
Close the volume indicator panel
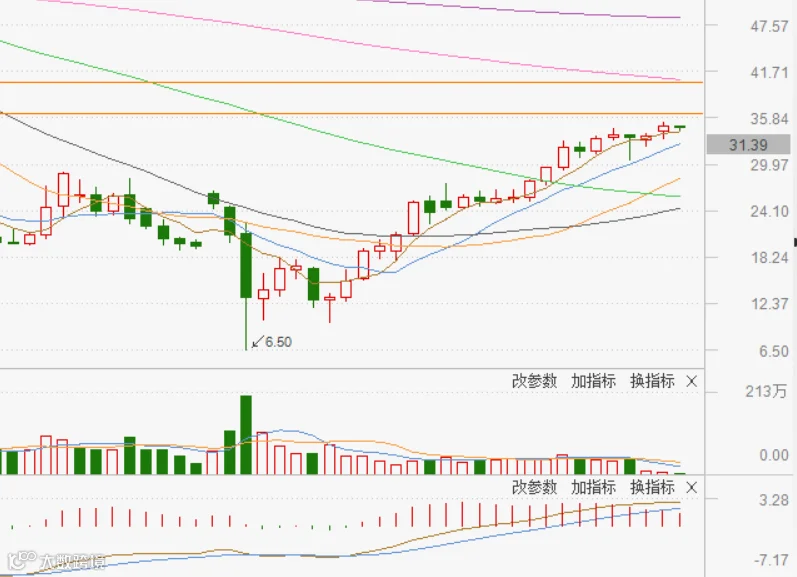click(691, 381)
